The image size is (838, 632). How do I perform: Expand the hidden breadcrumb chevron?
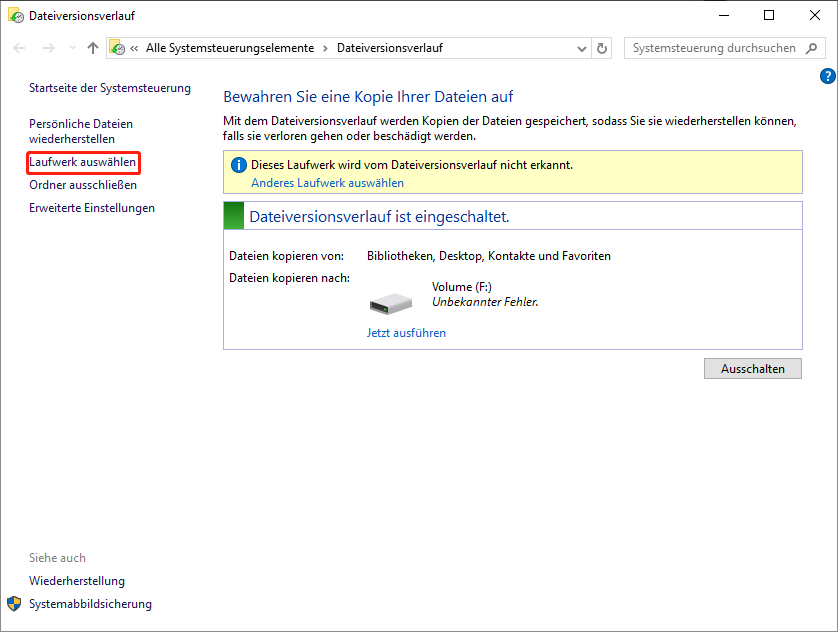pos(134,48)
